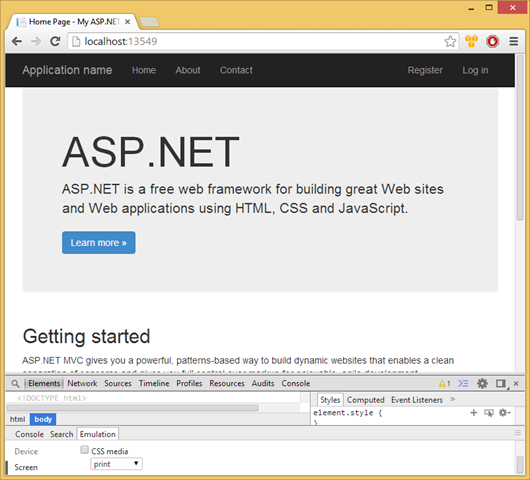Open the Chrome hamburger menu

(514, 41)
